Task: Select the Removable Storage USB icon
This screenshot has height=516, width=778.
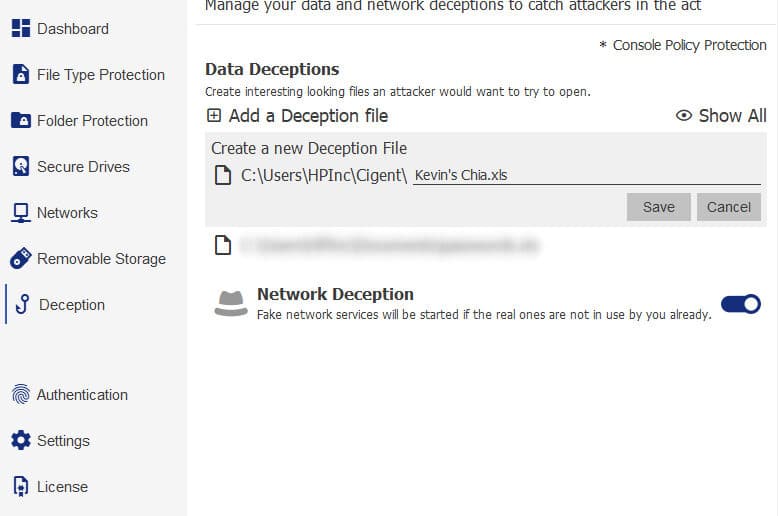Action: point(20,258)
